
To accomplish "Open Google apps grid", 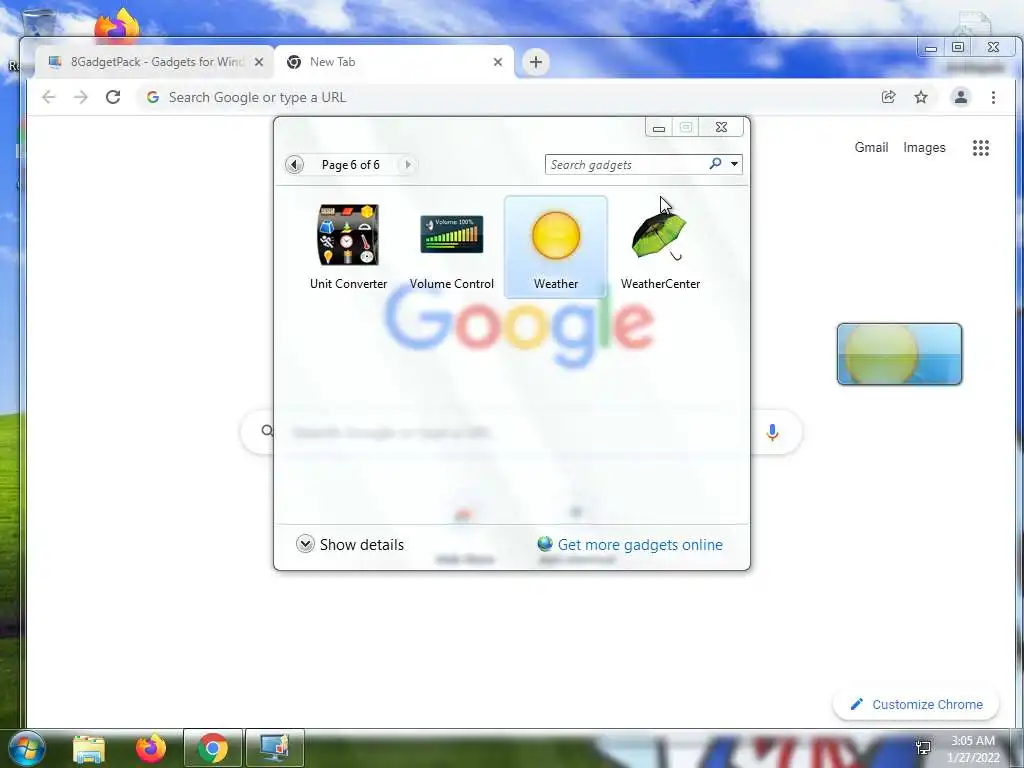I will point(980,148).
